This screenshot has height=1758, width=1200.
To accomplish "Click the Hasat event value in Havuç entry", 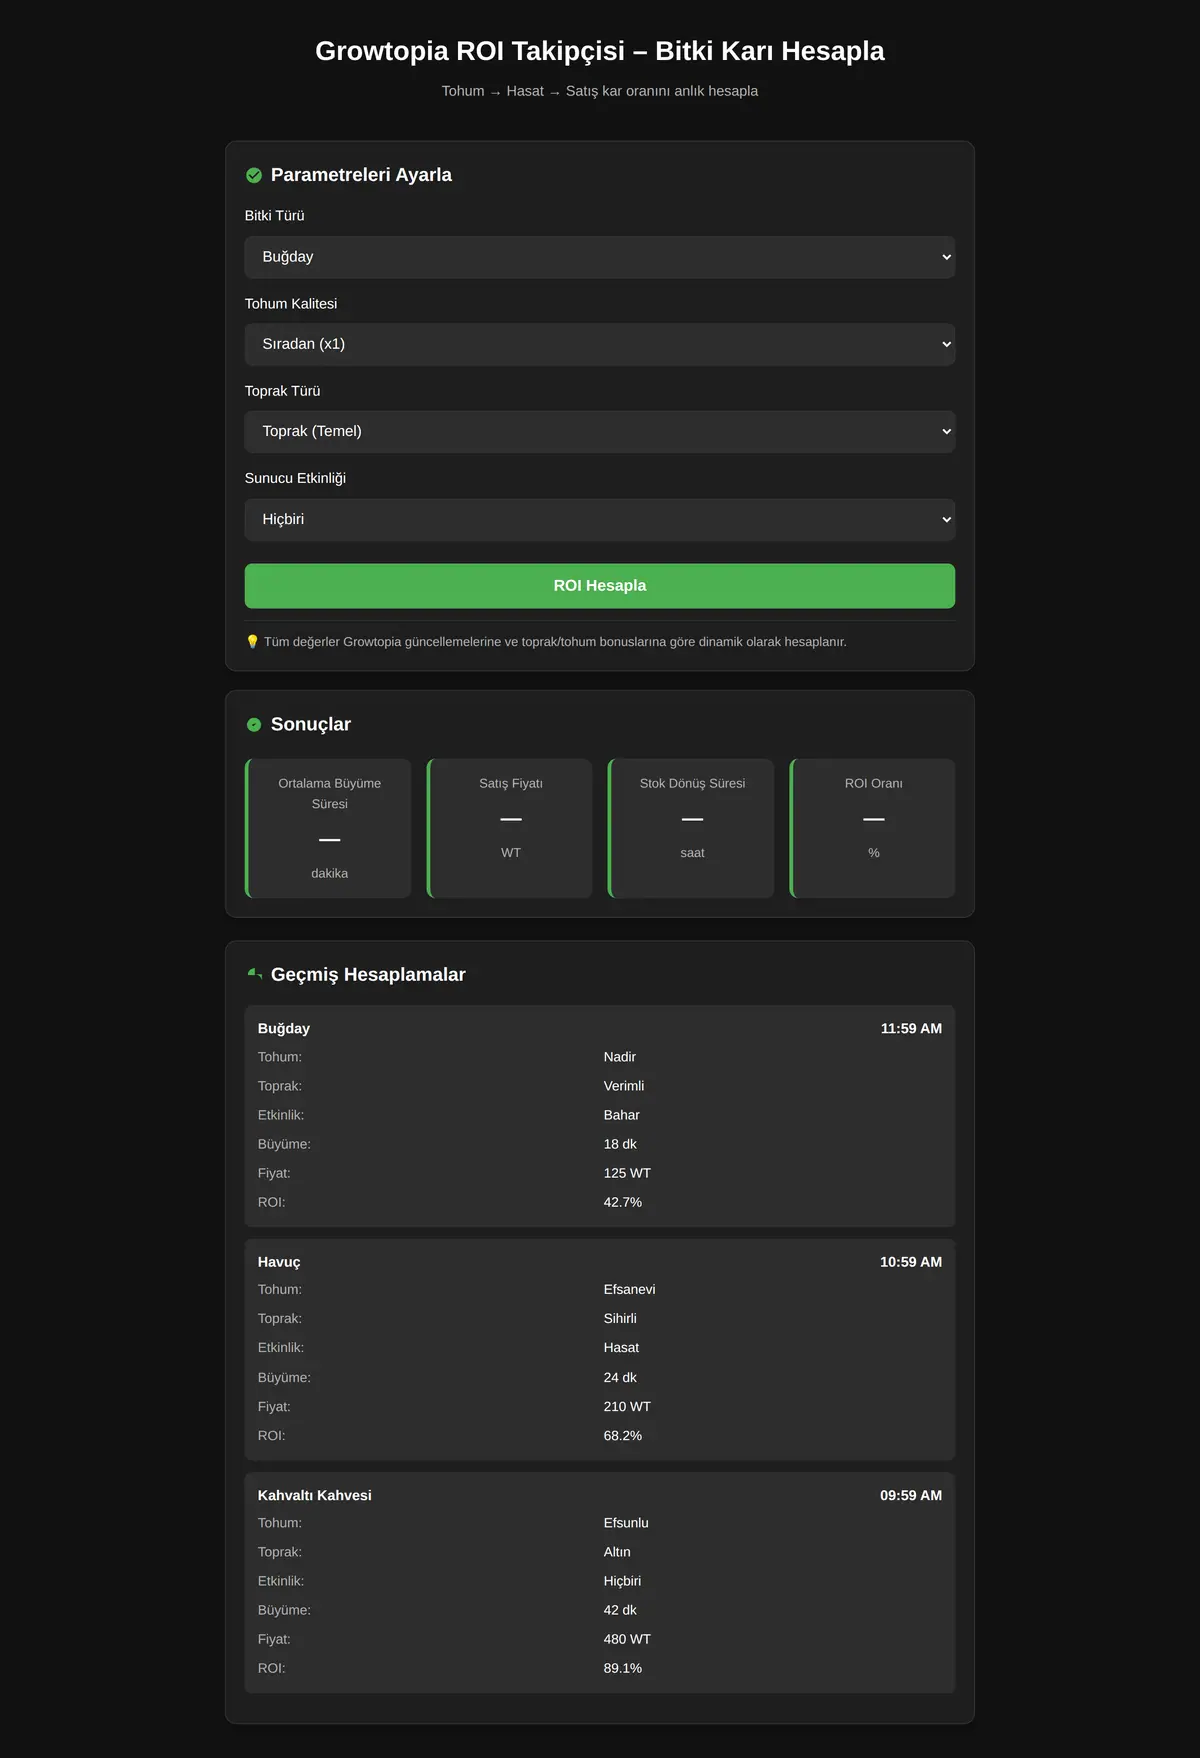I will point(621,1348).
